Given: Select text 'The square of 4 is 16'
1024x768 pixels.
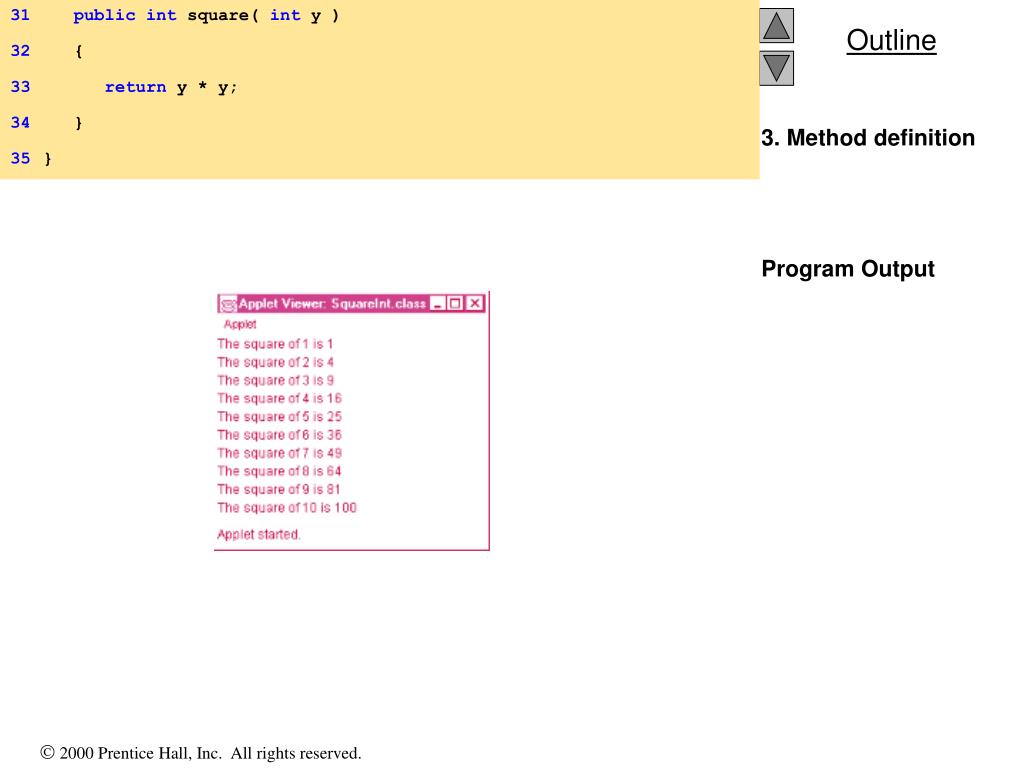Looking at the screenshot, I should click(279, 398).
